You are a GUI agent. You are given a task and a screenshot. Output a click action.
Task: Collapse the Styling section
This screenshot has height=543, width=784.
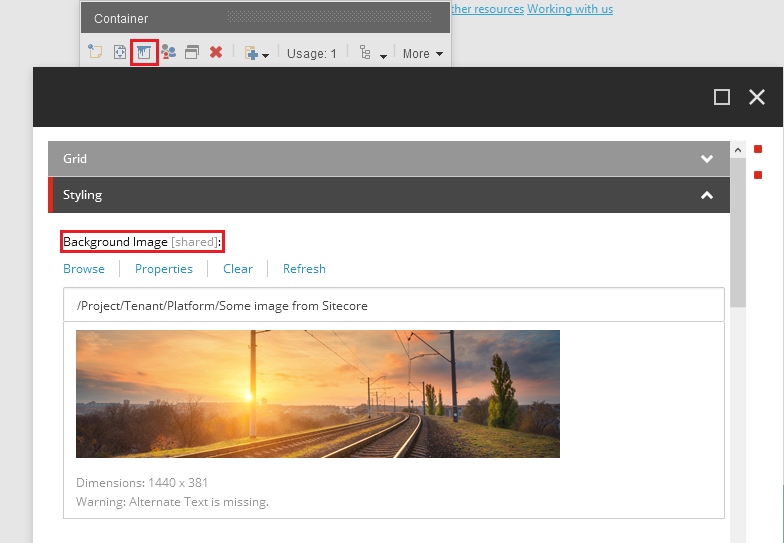pos(389,195)
